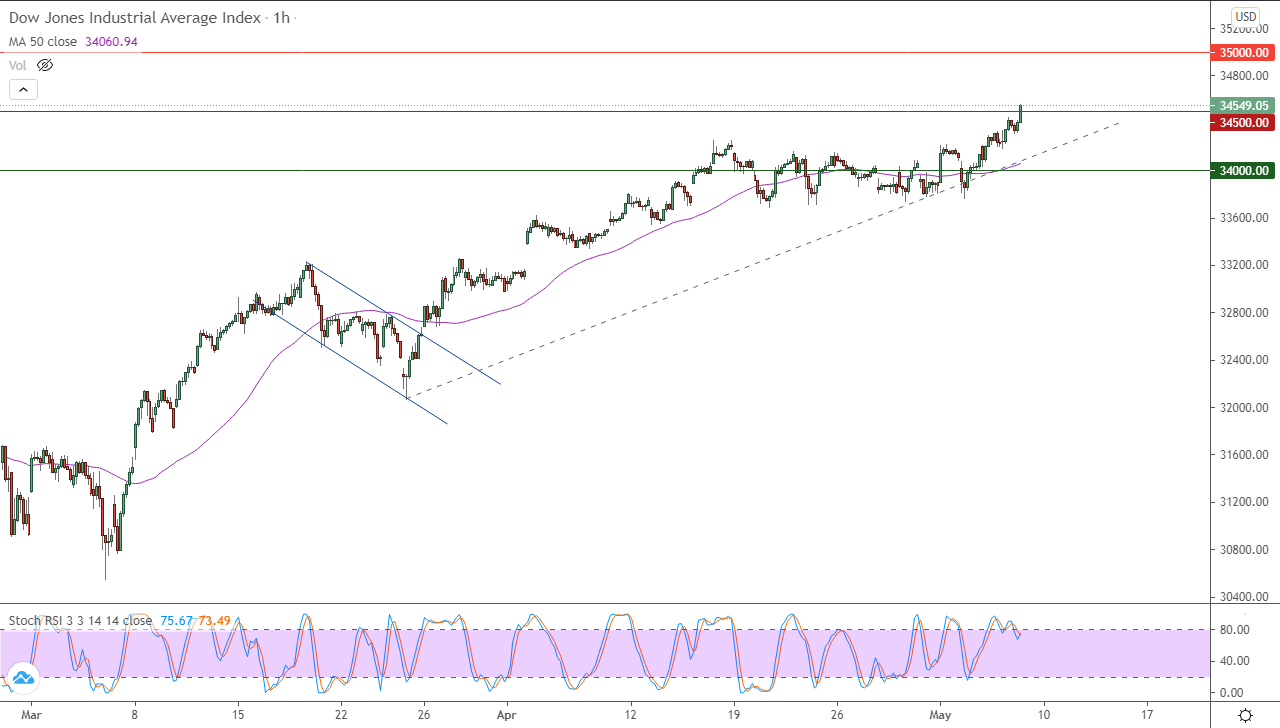
Task: Select the Stoch RSI 3 3 14 14 legend
Action: (x=80, y=620)
